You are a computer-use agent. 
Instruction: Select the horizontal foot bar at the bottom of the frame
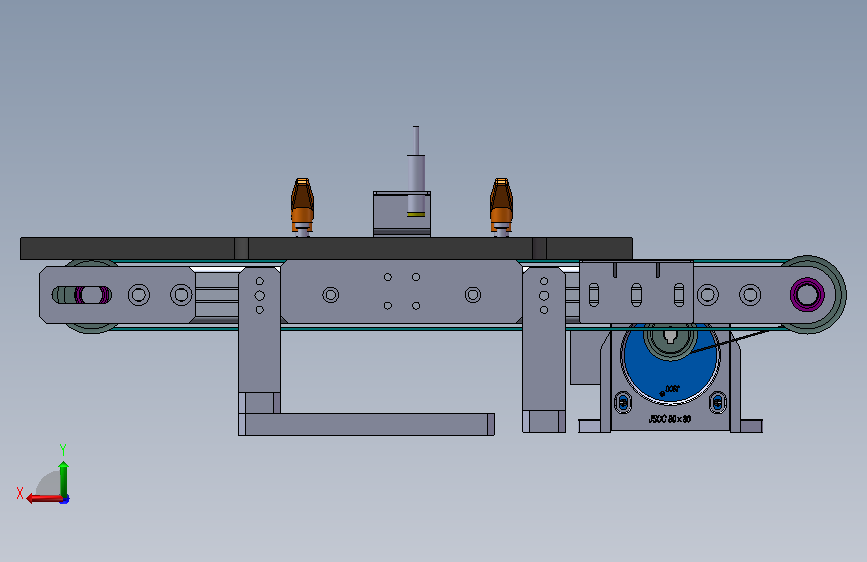tap(367, 424)
